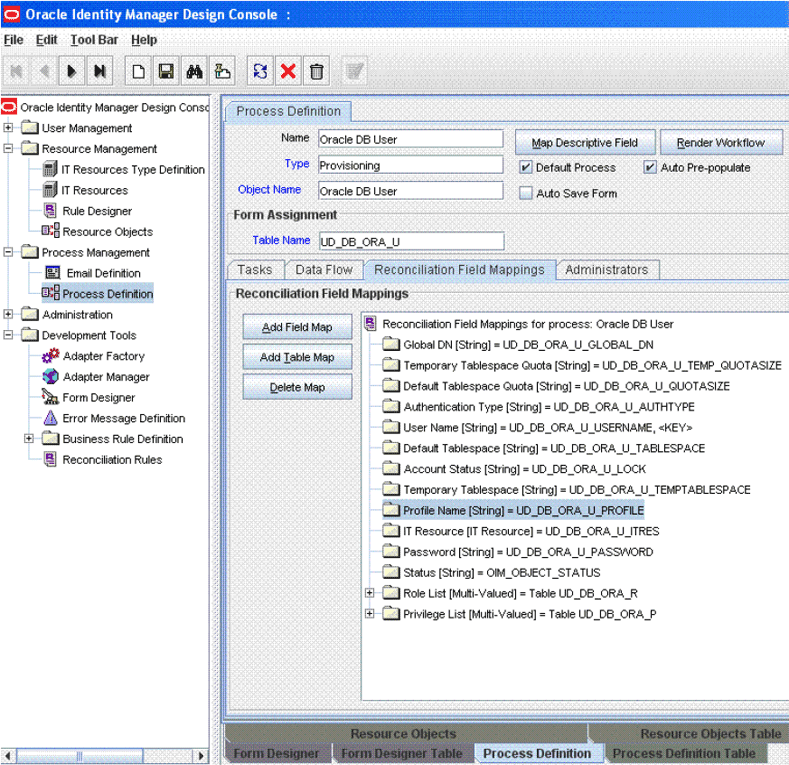Click the Table Name field UD_DB_ORA_U
The width and height of the screenshot is (789, 765).
click(412, 242)
